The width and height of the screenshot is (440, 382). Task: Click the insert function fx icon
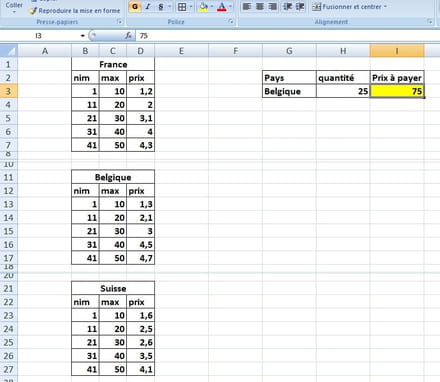(x=128, y=36)
